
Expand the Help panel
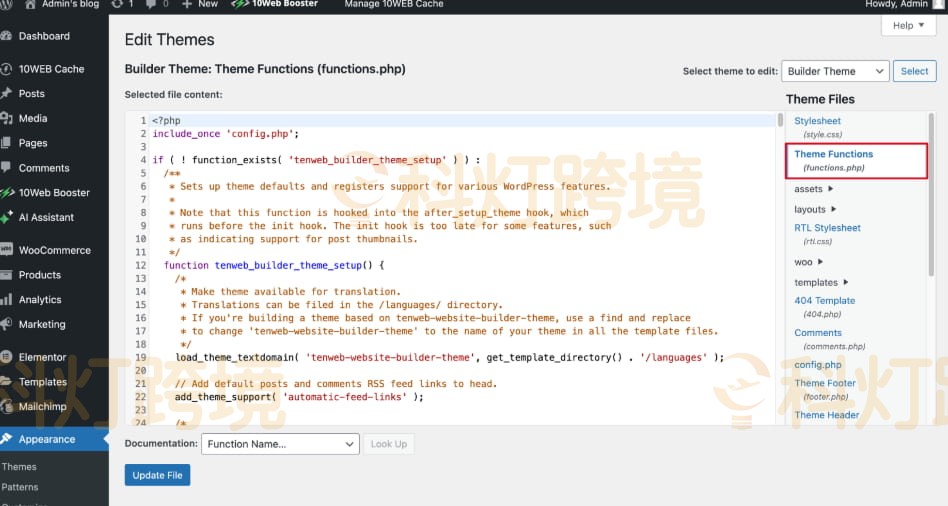click(x=908, y=25)
